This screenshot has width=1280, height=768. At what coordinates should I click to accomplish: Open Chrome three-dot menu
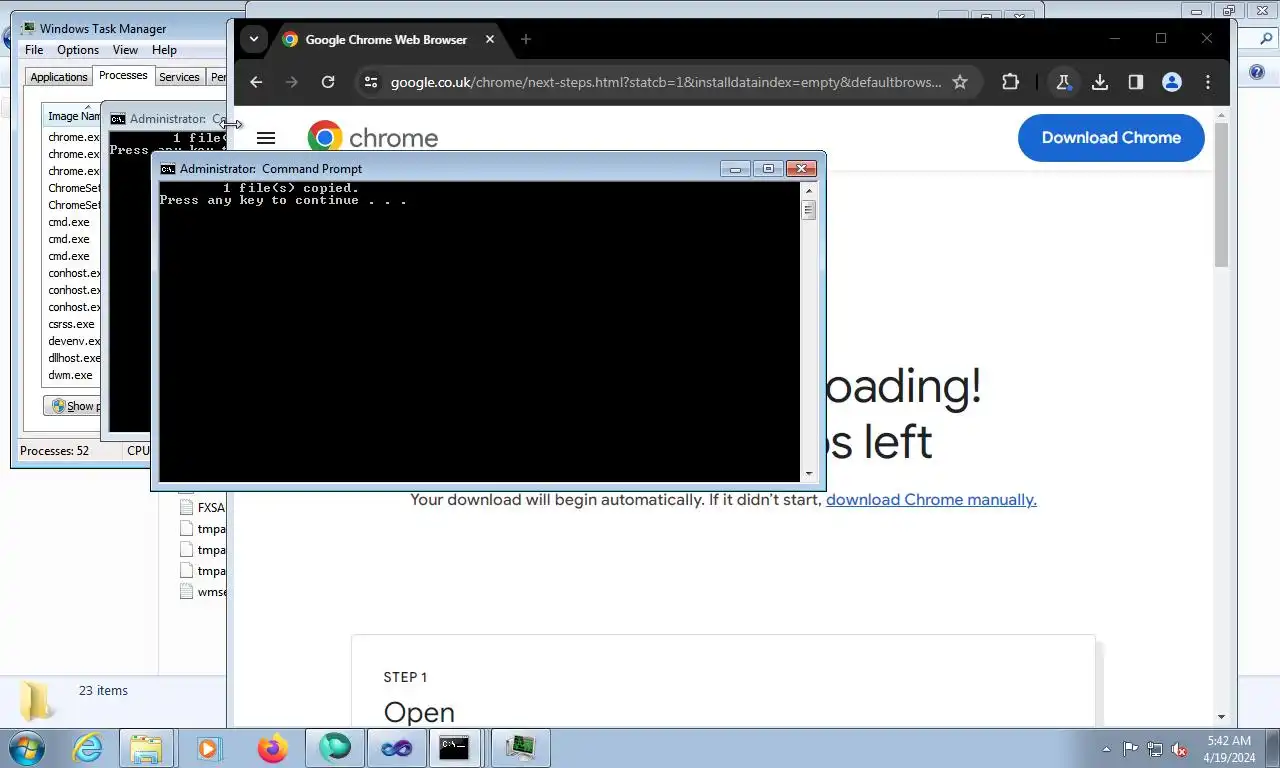tap(1208, 82)
